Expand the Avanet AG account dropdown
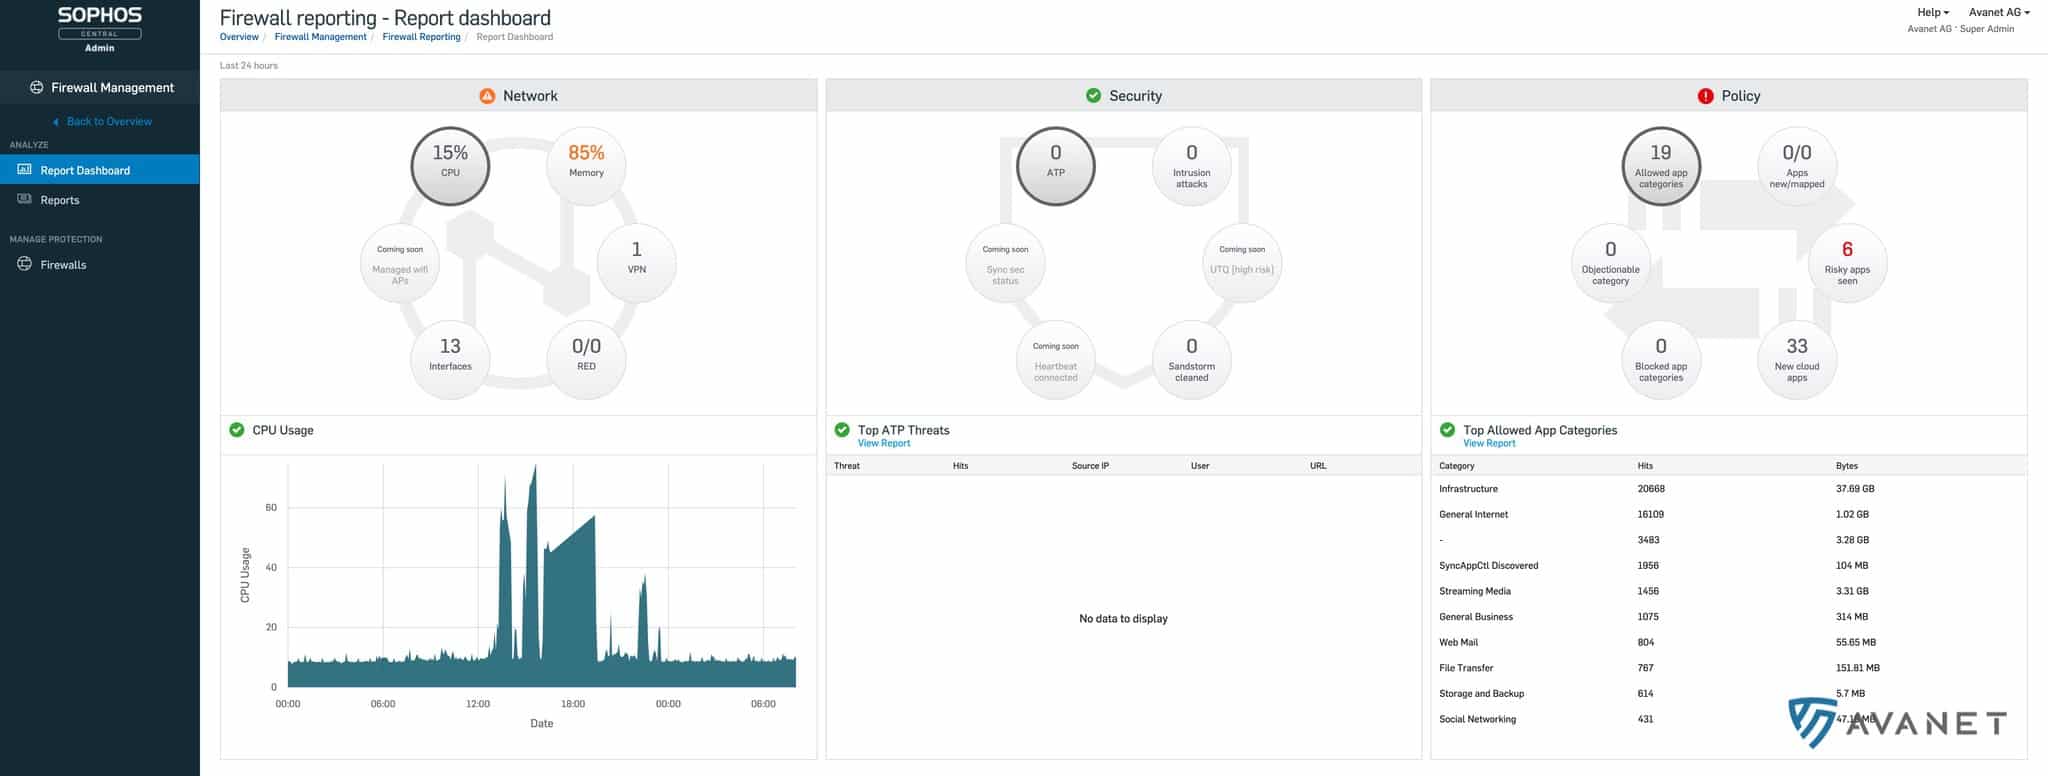The width and height of the screenshot is (2048, 776). (x=1998, y=12)
